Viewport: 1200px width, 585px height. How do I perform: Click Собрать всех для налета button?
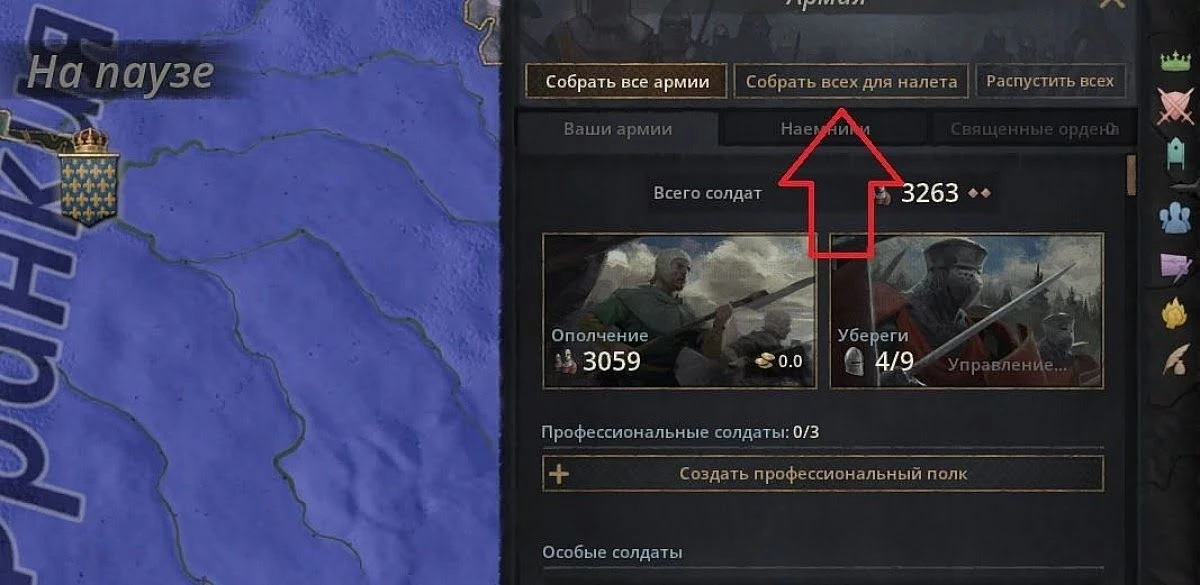coord(851,82)
